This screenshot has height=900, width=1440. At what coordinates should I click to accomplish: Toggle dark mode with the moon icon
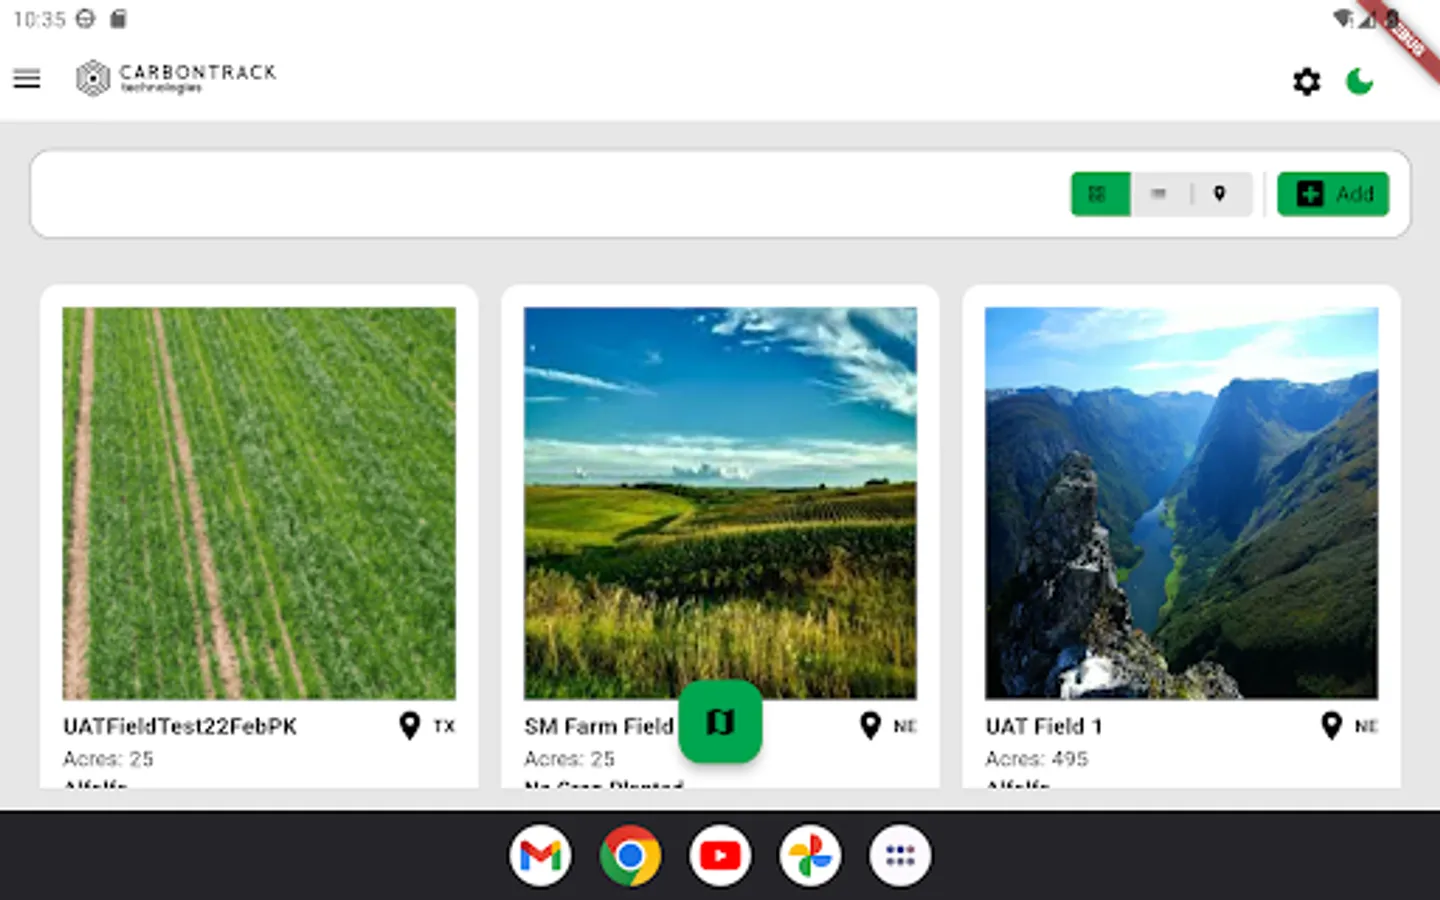point(1359,81)
